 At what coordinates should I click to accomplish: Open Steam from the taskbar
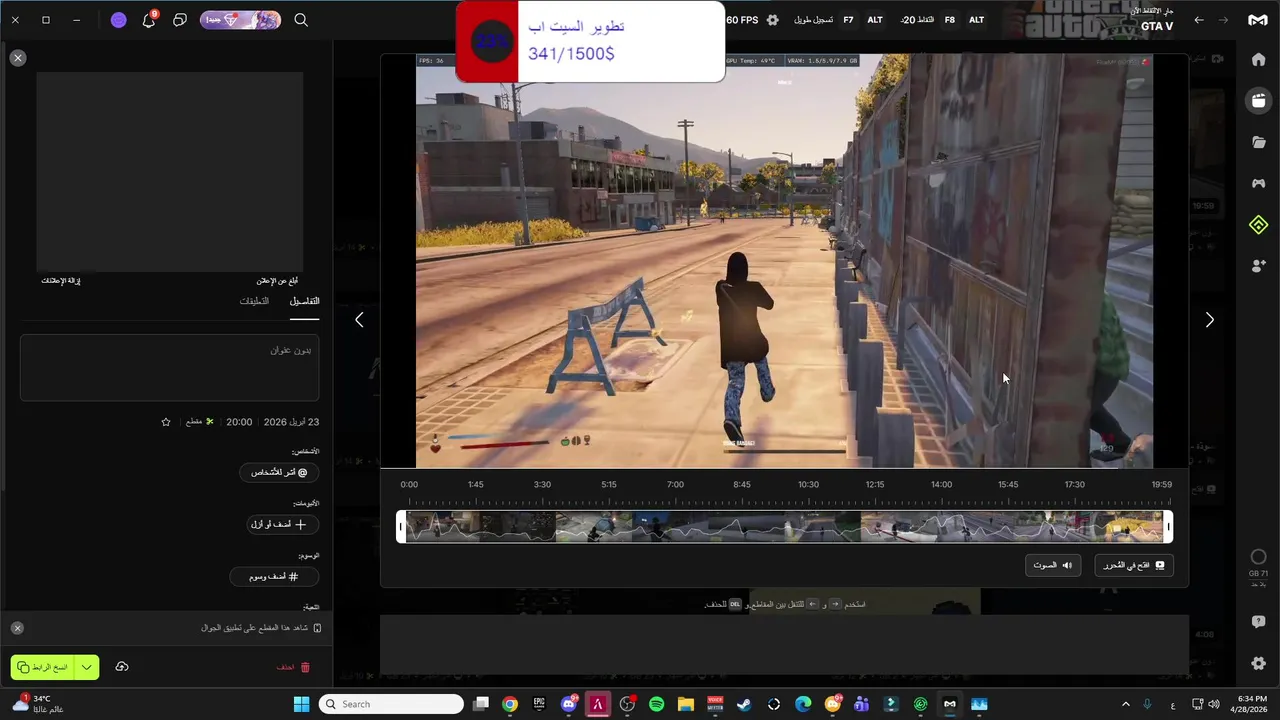click(x=744, y=704)
